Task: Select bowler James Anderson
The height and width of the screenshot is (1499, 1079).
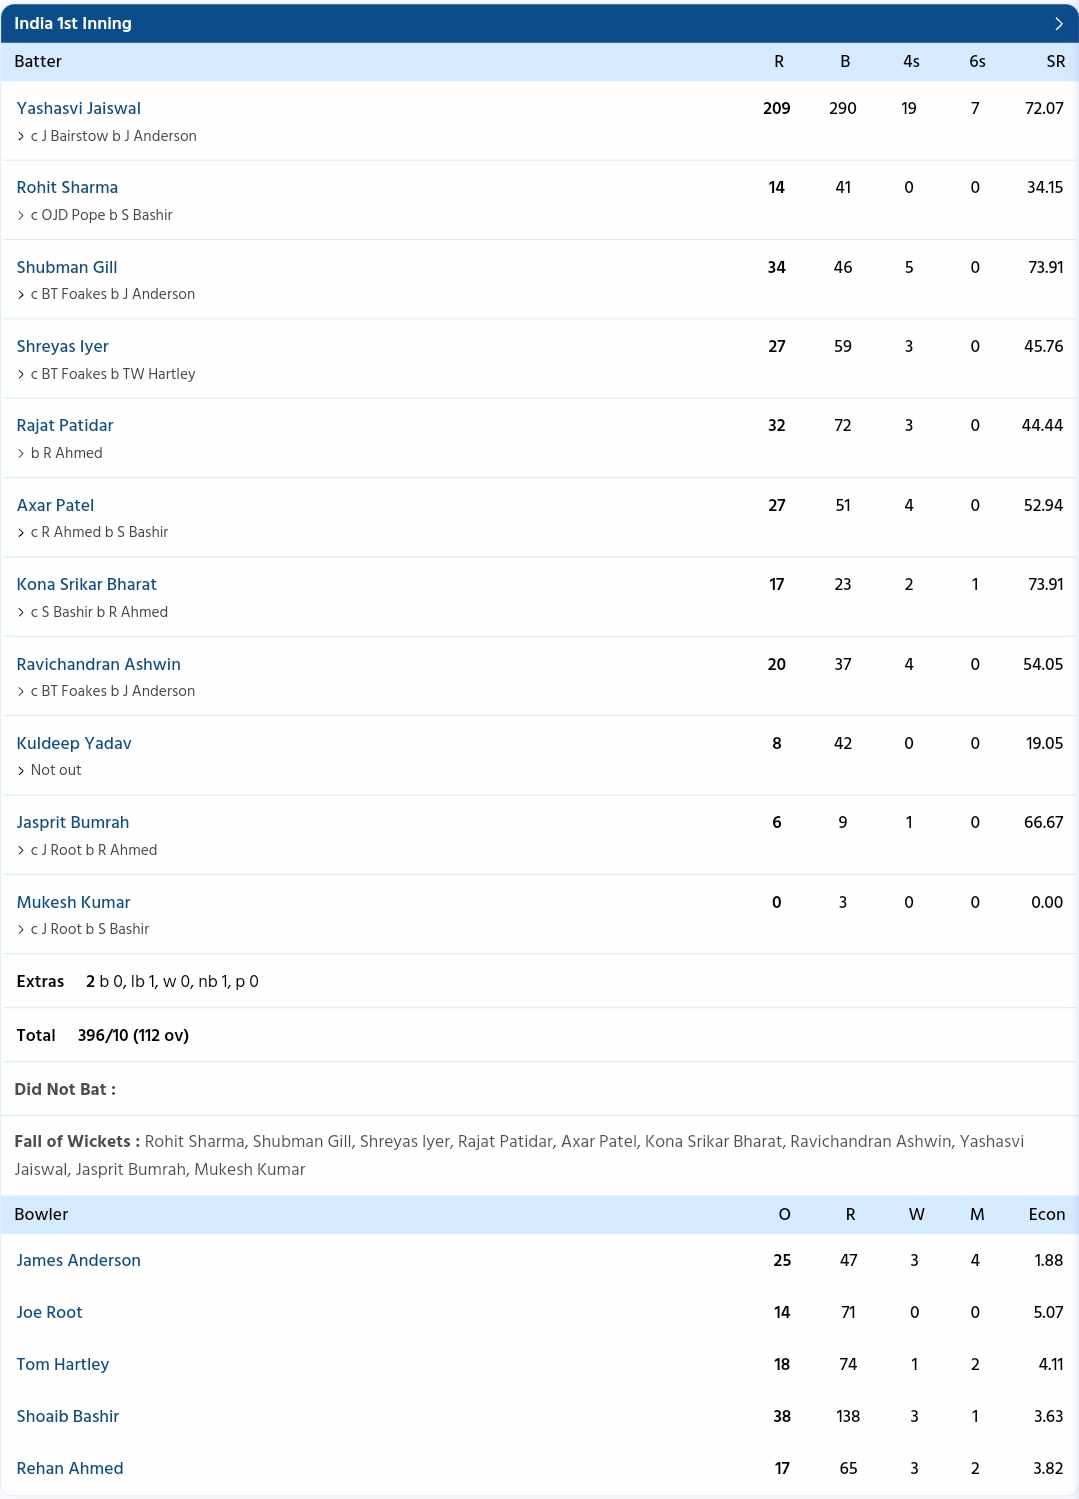Action: (78, 1260)
